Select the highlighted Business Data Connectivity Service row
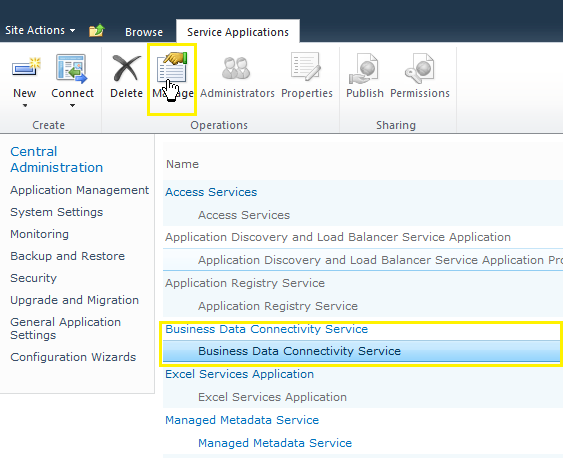563x458 pixels. (x=361, y=351)
